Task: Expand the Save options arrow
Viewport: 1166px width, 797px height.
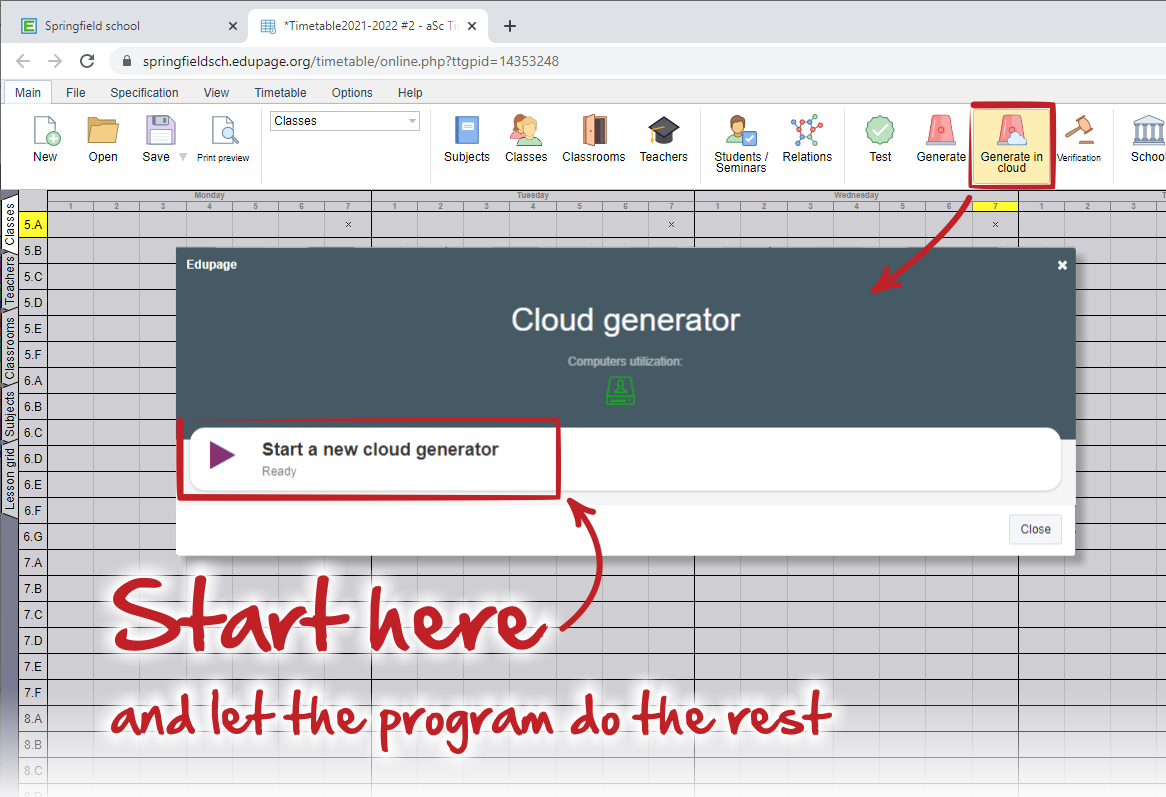Action: (x=183, y=157)
